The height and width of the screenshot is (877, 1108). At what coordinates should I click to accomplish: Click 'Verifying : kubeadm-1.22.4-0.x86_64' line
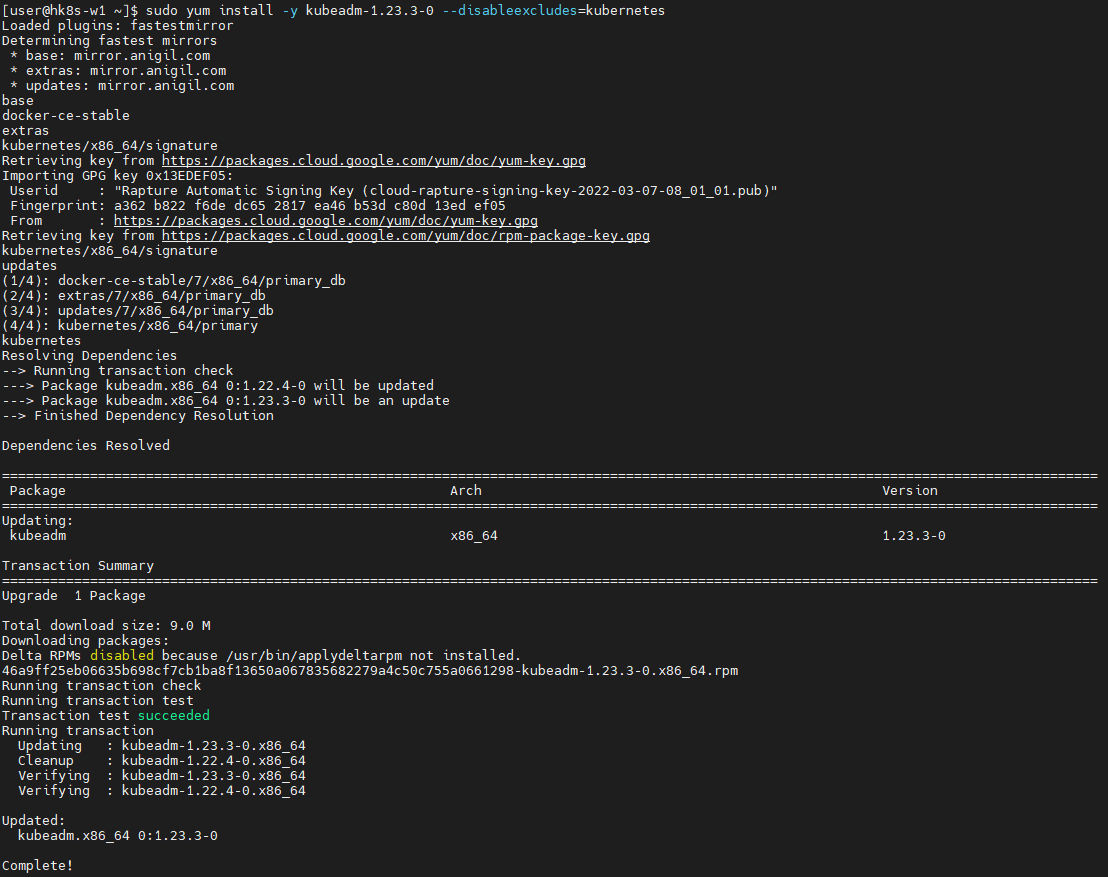[x=162, y=790]
